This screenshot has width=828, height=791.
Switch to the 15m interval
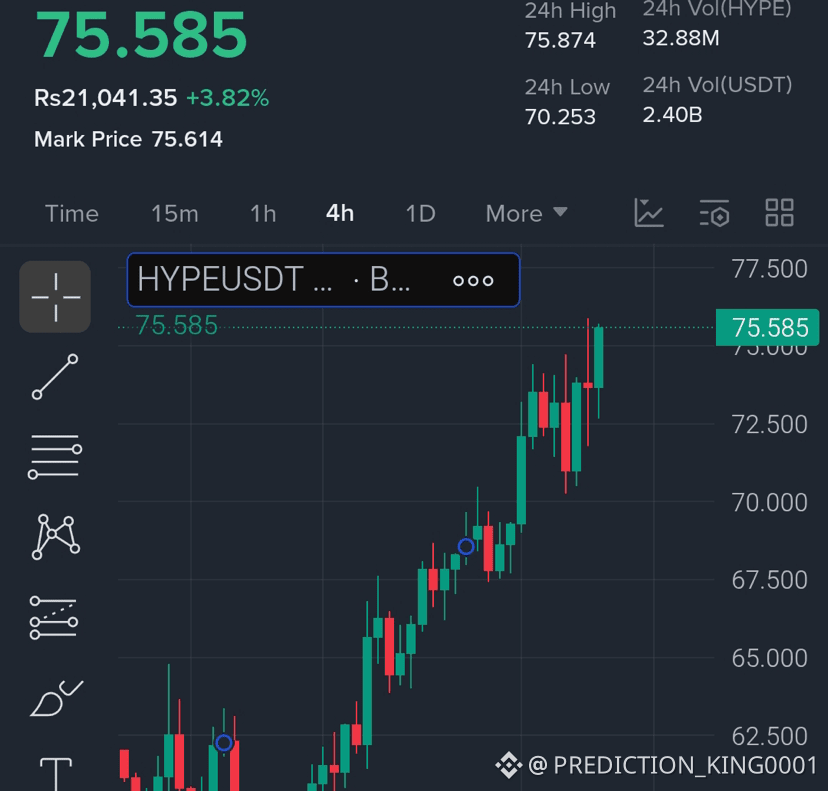[x=175, y=214]
